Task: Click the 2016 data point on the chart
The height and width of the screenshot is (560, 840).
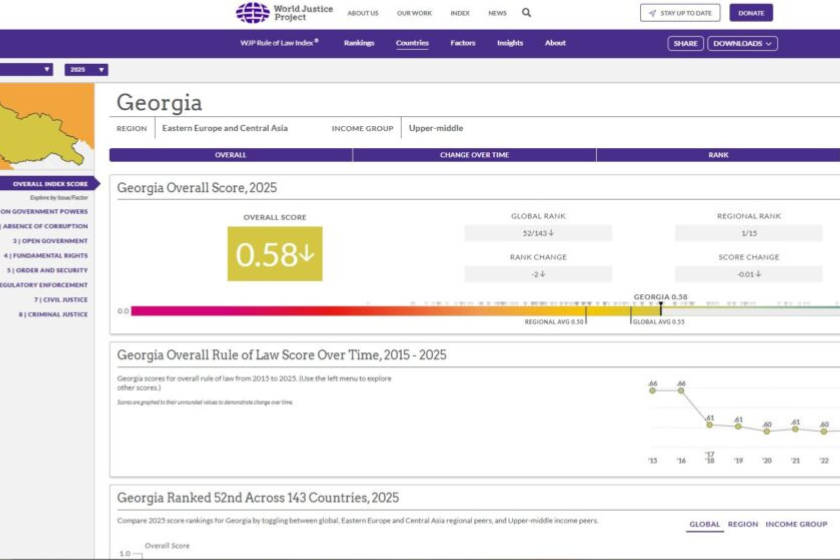Action: click(x=681, y=390)
